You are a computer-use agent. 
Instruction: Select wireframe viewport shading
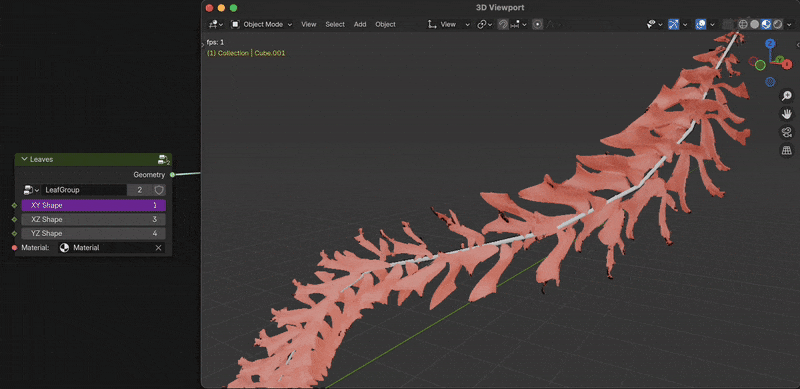(x=743, y=24)
